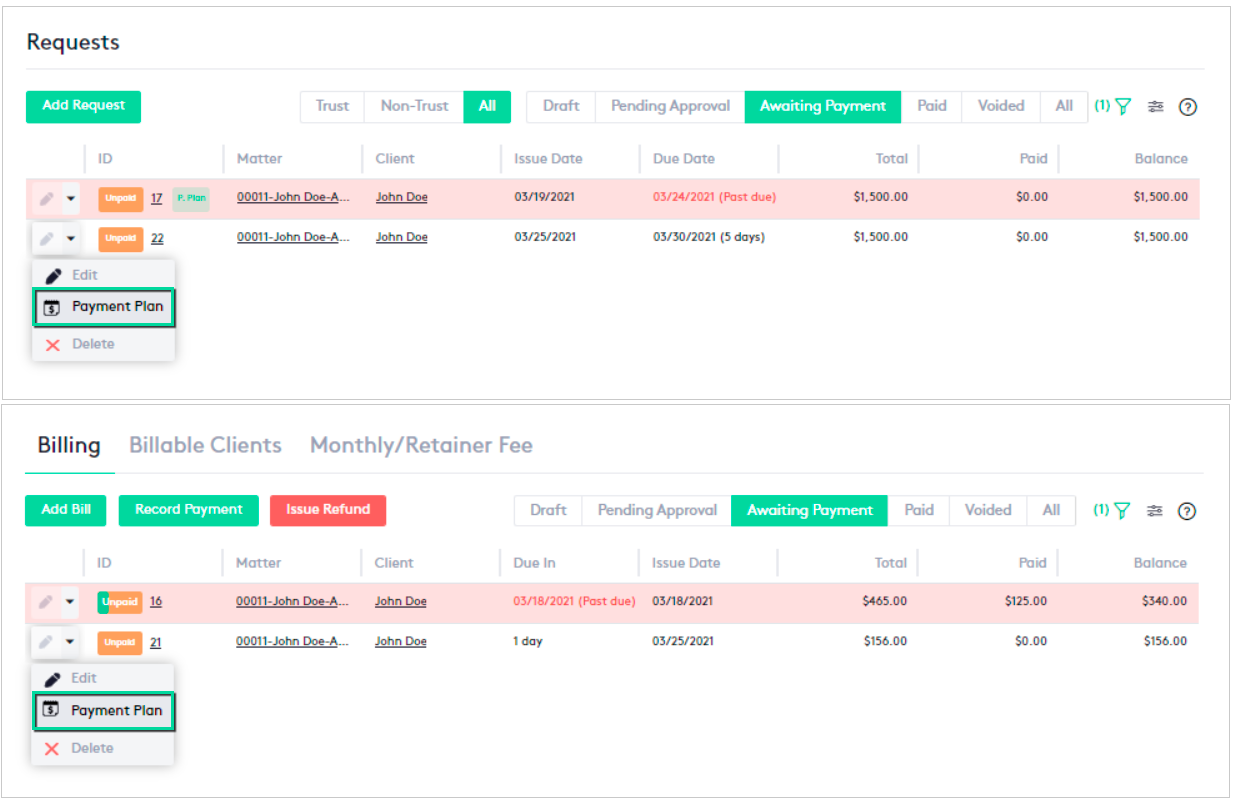Open column settings sliders icon in Requests
The width and height of the screenshot is (1234, 800).
click(x=1156, y=107)
